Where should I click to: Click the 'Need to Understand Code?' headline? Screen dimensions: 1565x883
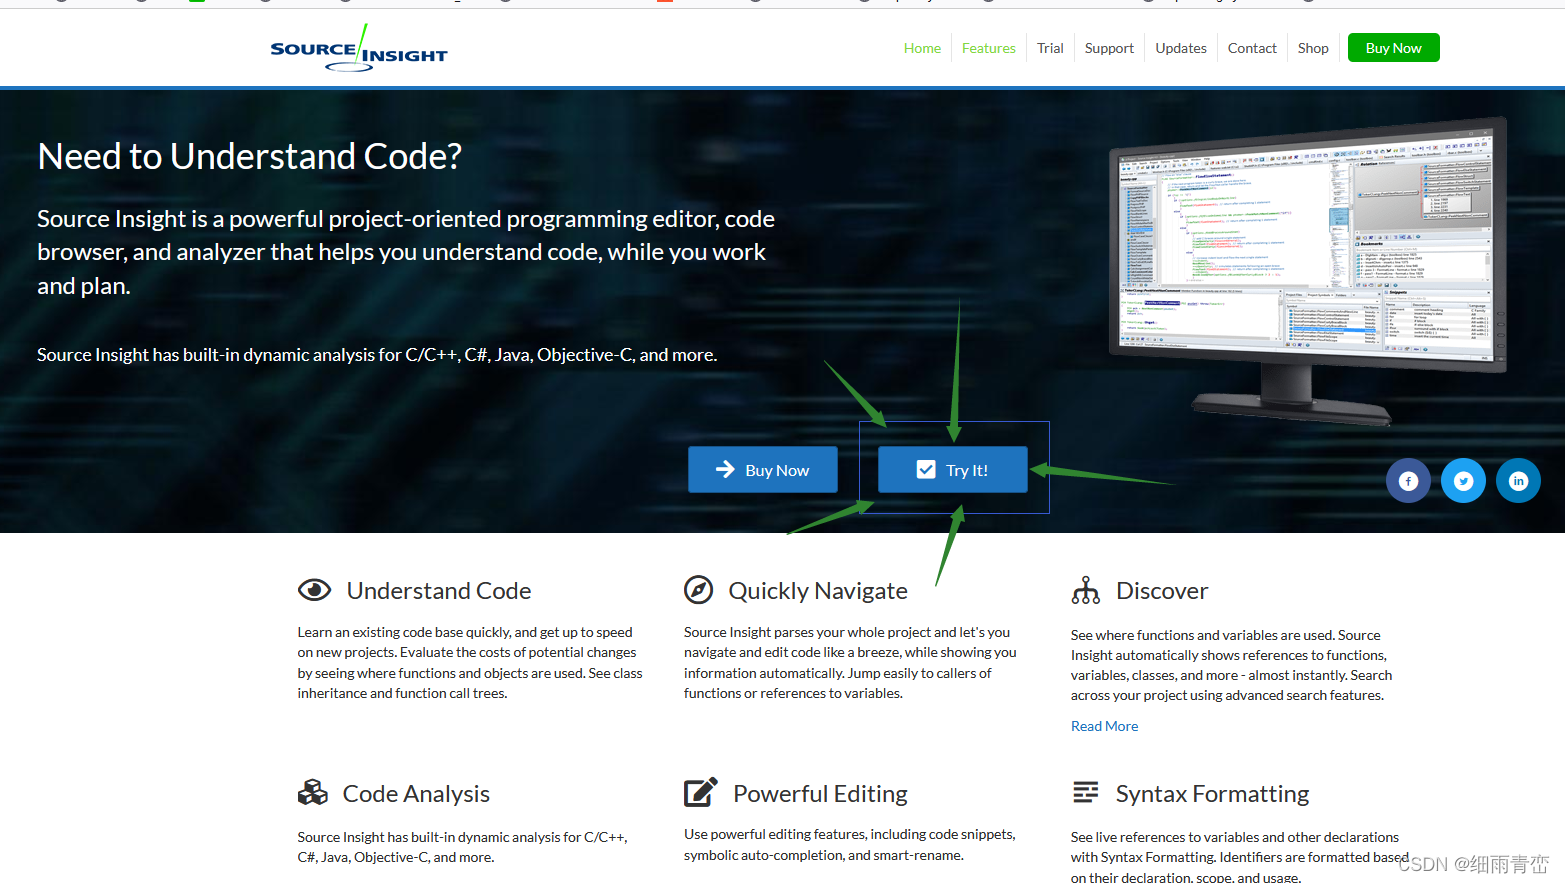pyautogui.click(x=250, y=156)
